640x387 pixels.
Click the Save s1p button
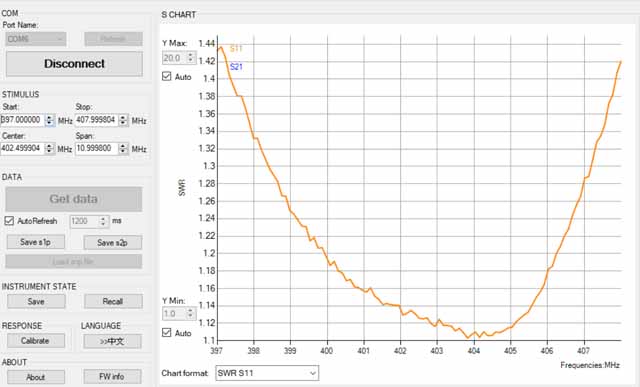coord(36,242)
